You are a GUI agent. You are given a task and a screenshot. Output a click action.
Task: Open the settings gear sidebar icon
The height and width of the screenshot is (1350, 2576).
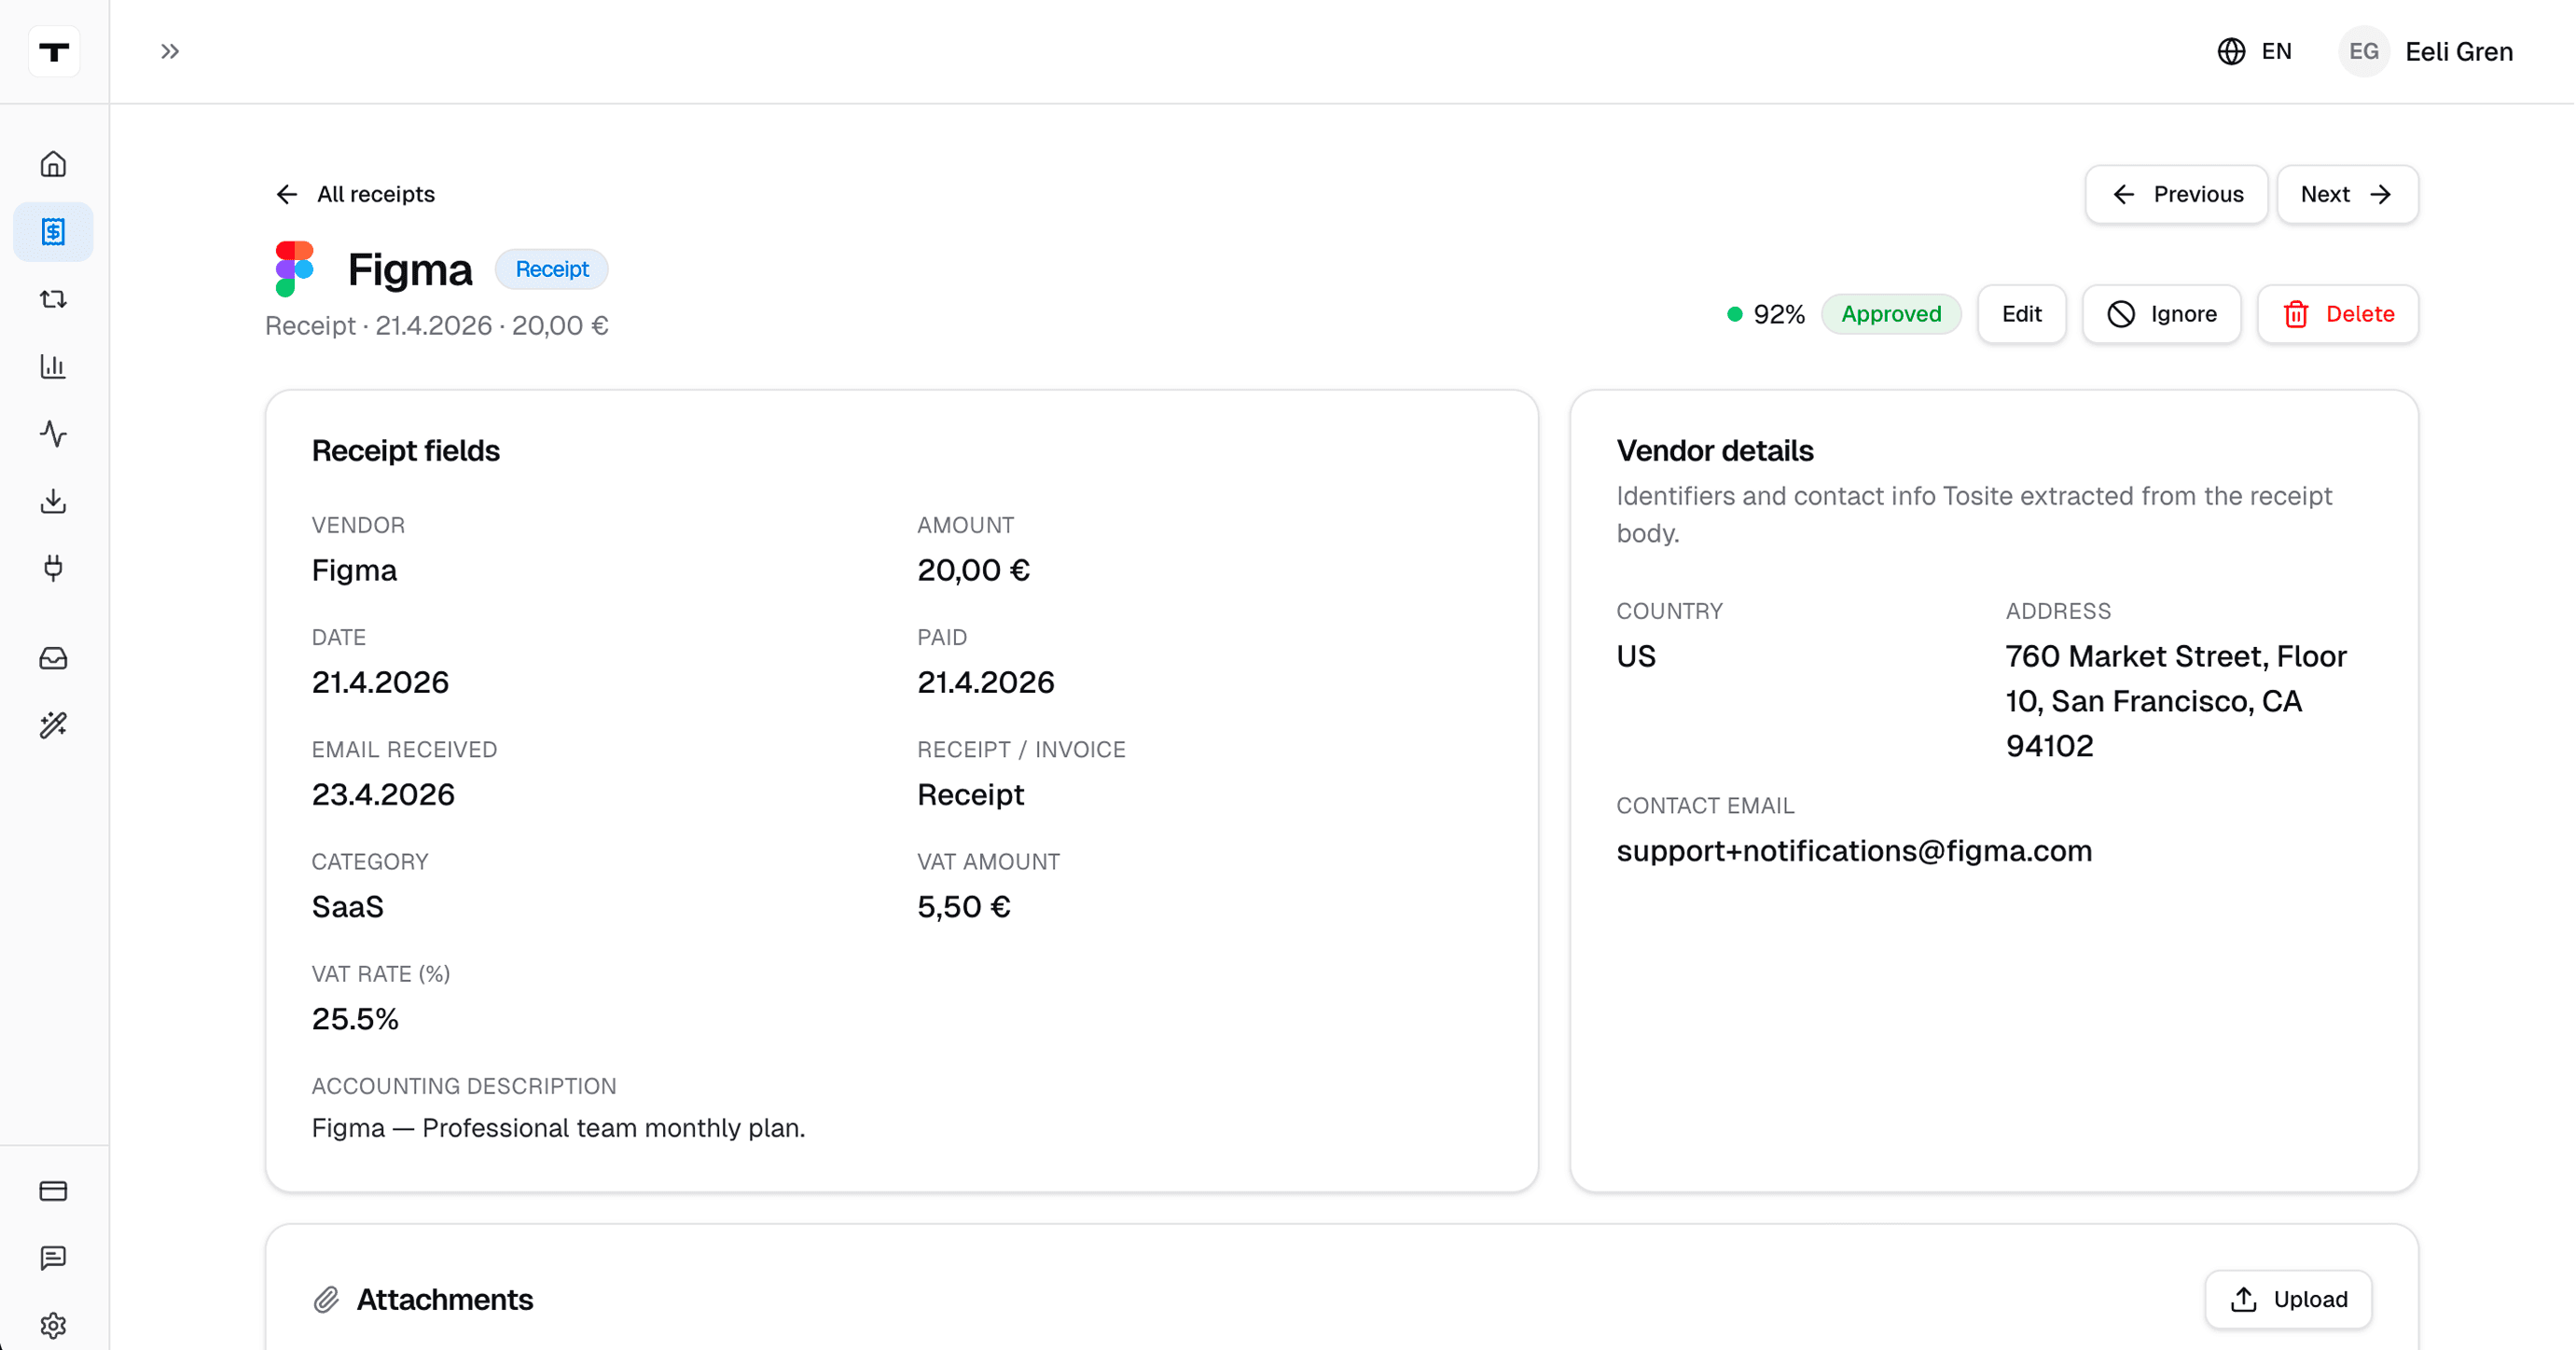click(x=53, y=1326)
